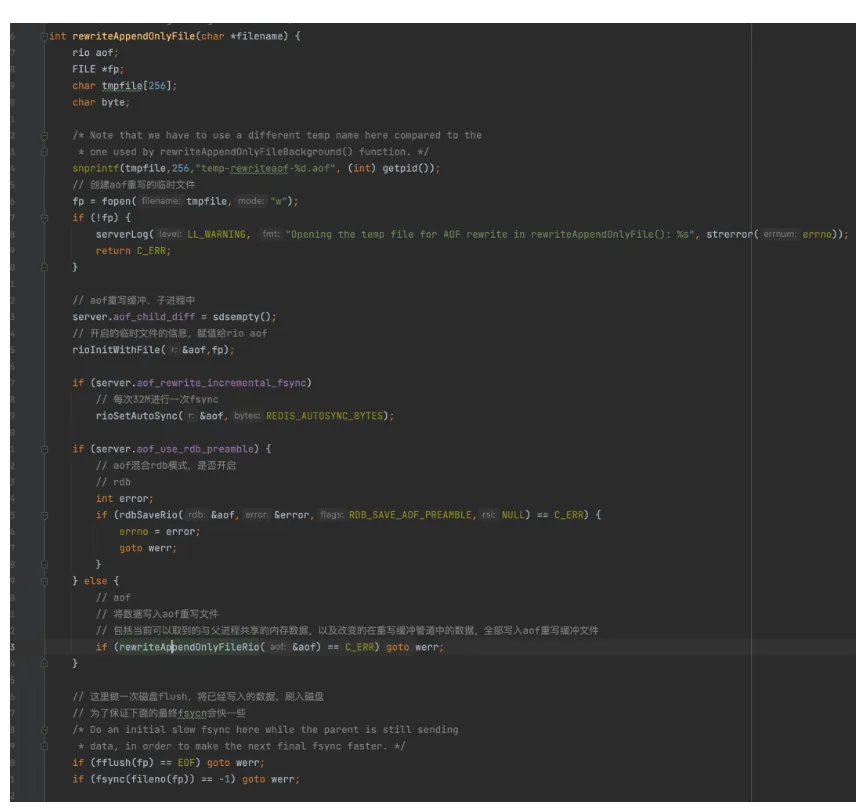Click the "w" mode string
This screenshot has width=867, height=811.
[278, 201]
